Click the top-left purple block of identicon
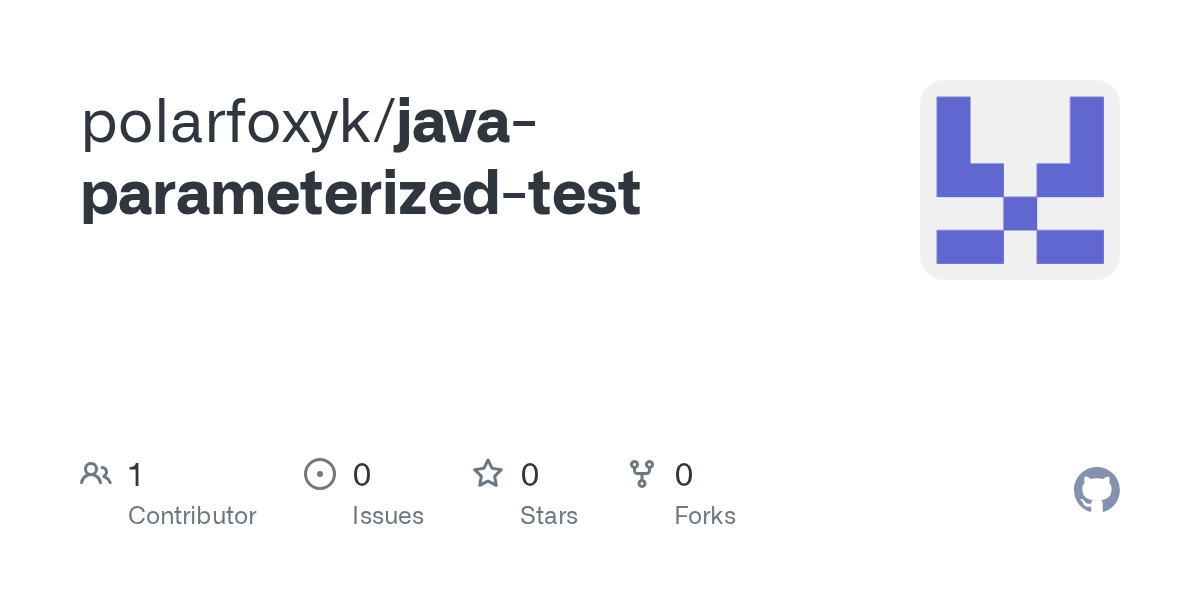1200x600 pixels. tap(953, 130)
